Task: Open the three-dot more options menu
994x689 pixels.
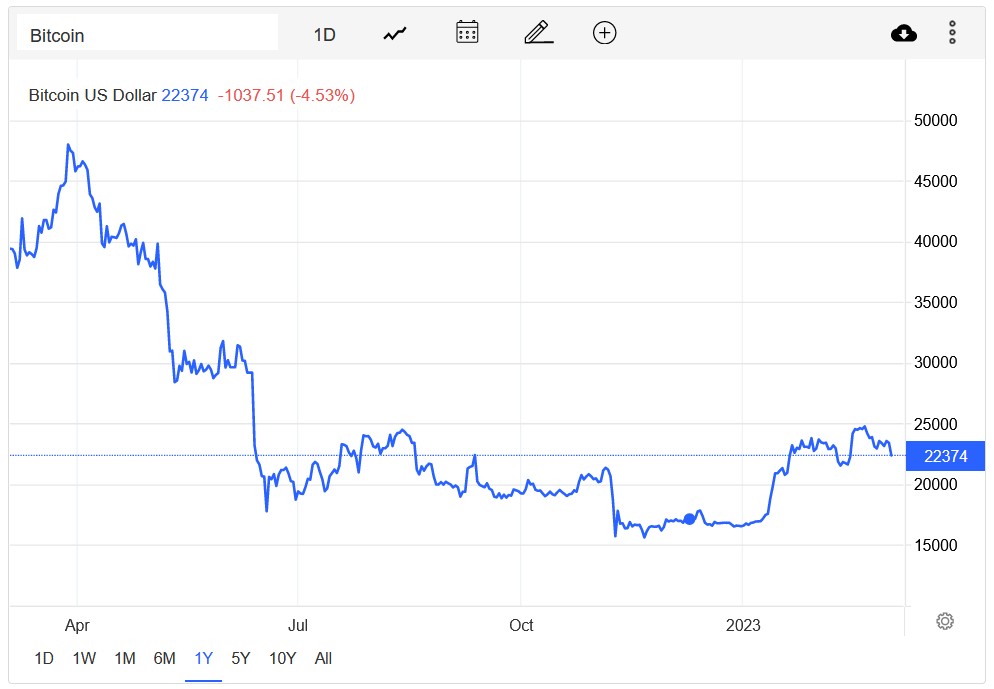Action: (x=952, y=32)
